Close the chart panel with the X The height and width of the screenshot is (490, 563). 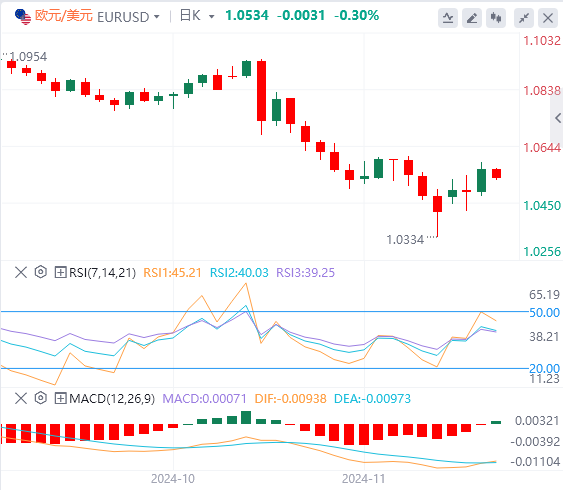tap(548, 18)
